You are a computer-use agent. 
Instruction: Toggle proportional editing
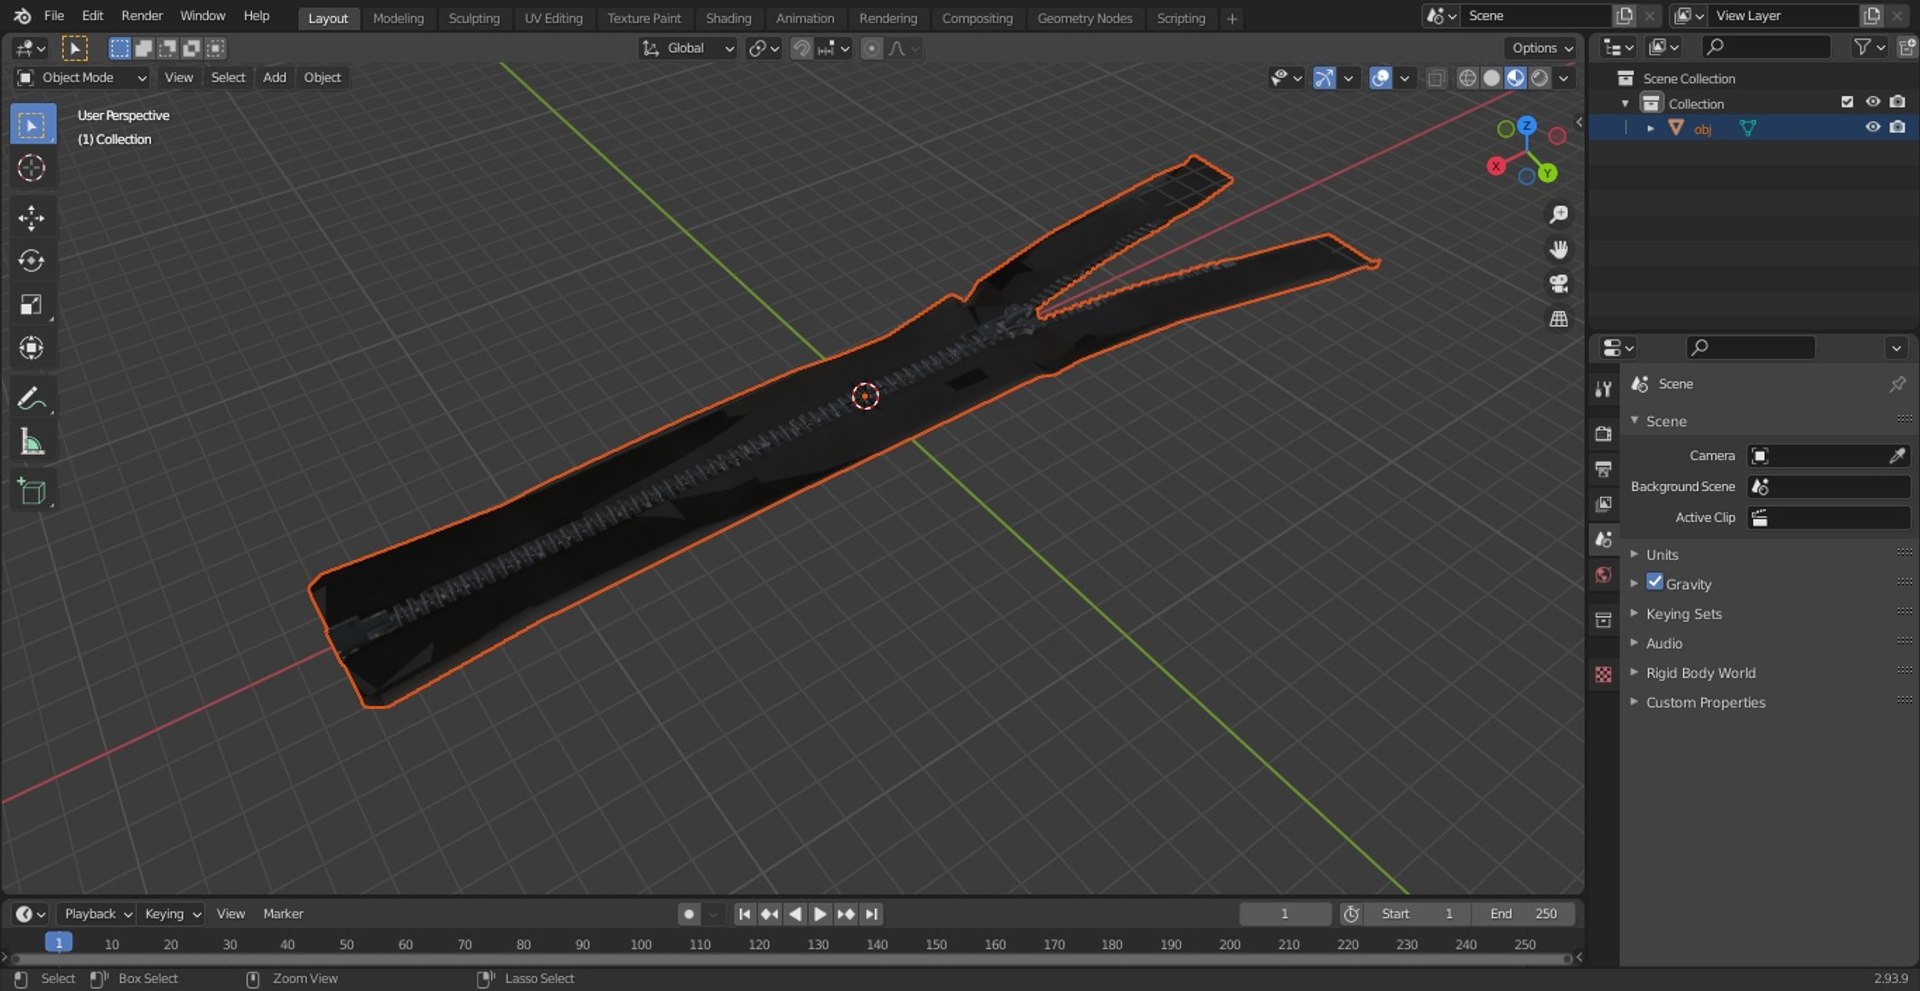[872, 48]
